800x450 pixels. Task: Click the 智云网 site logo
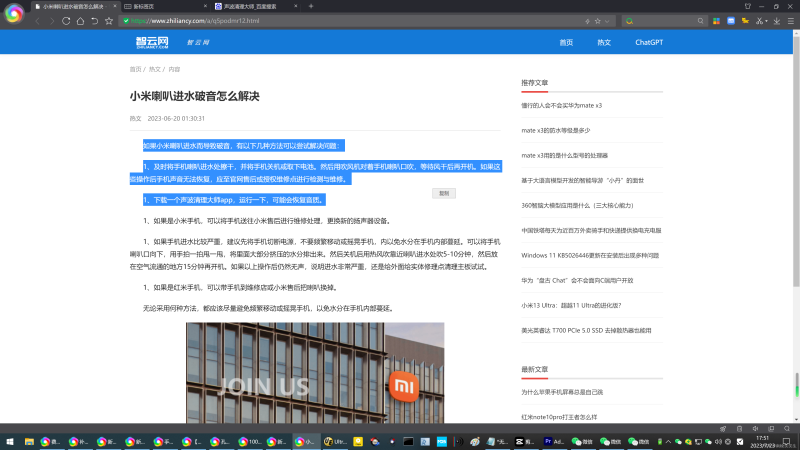click(152, 42)
